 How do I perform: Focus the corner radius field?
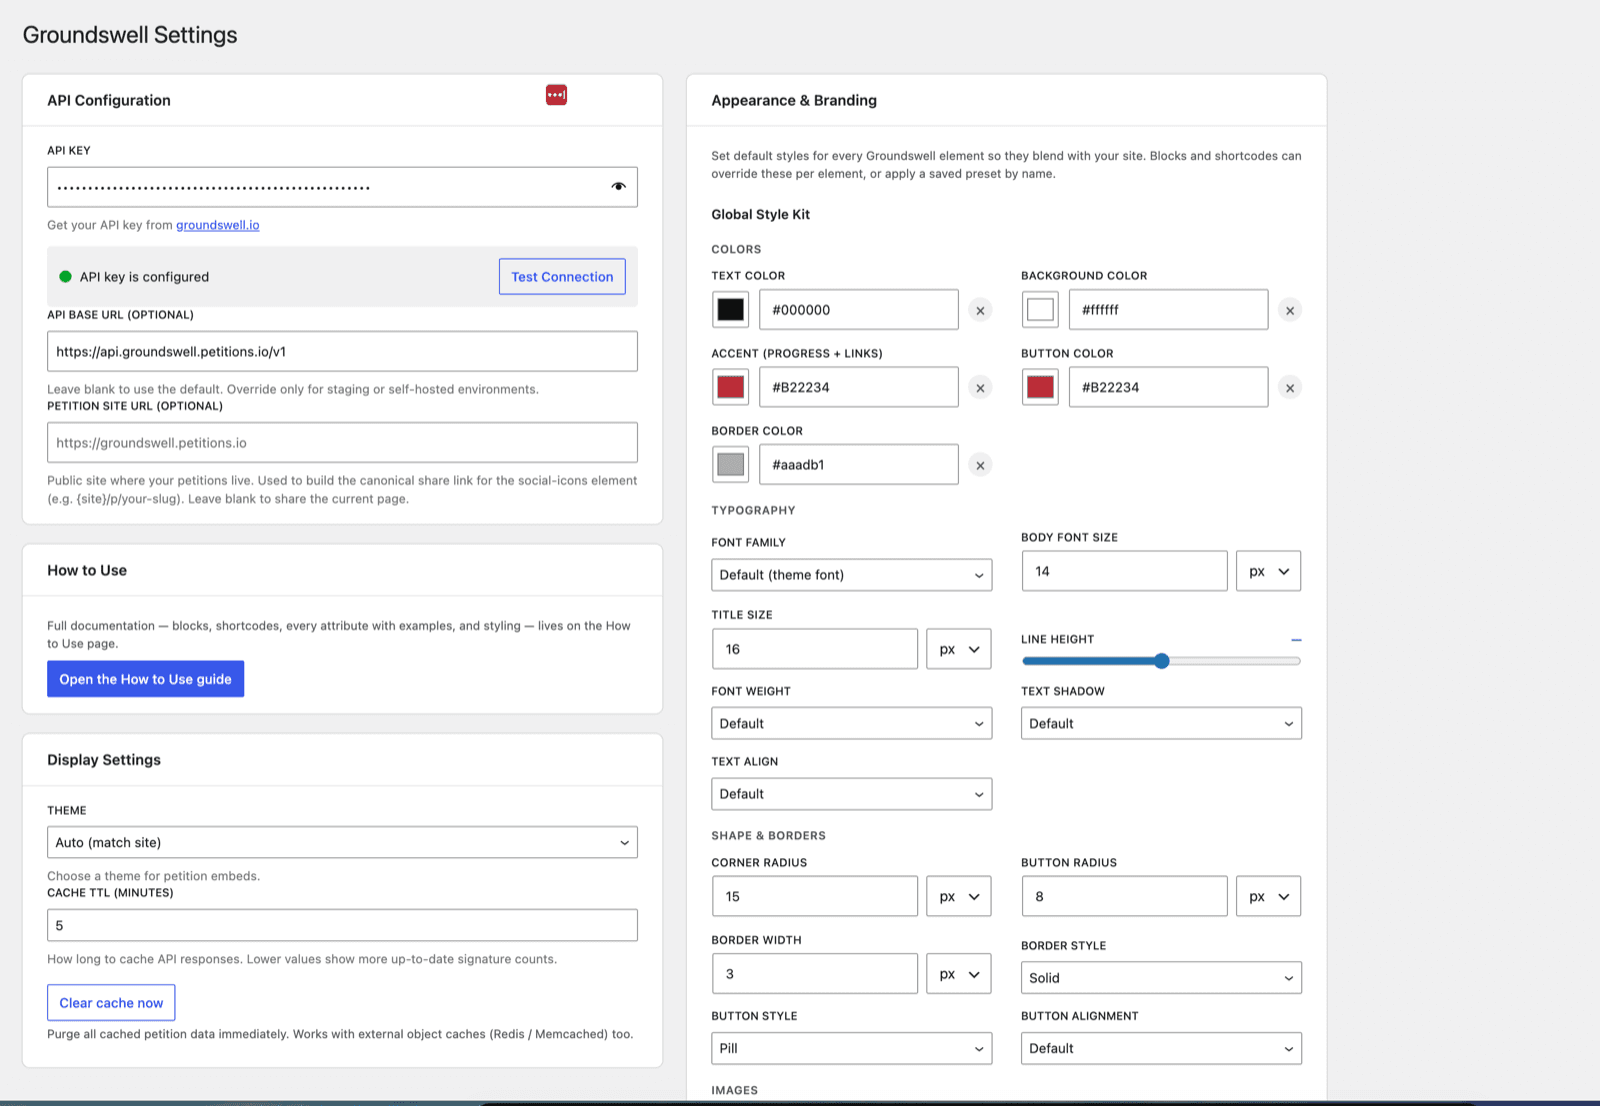(x=815, y=896)
